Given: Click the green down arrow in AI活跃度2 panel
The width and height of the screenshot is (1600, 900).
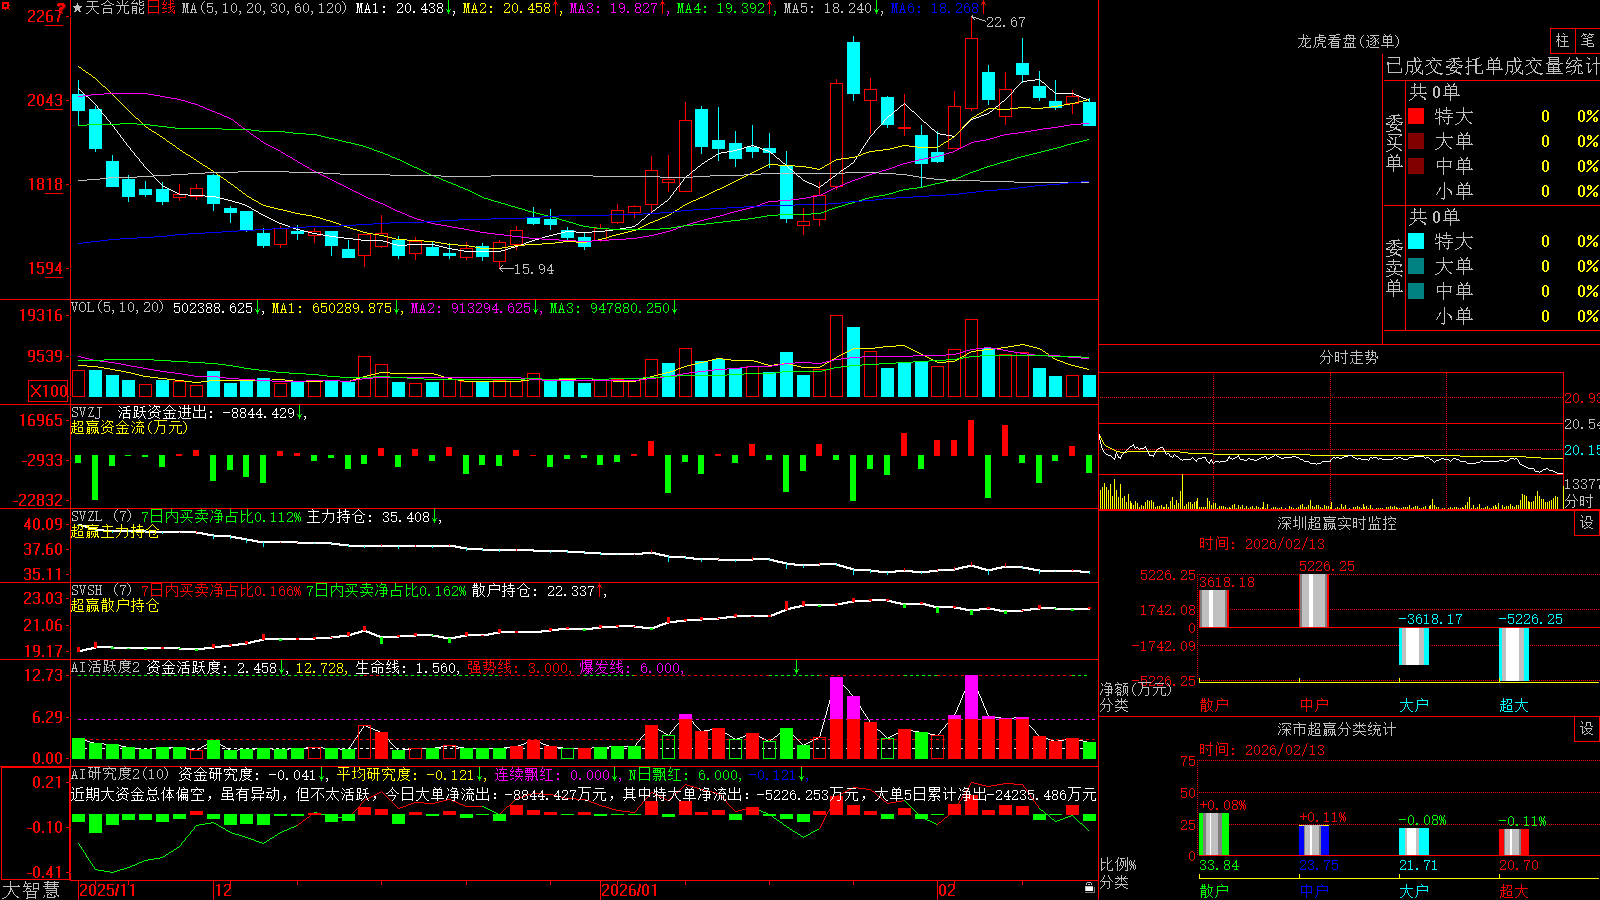Looking at the screenshot, I should point(797,667).
